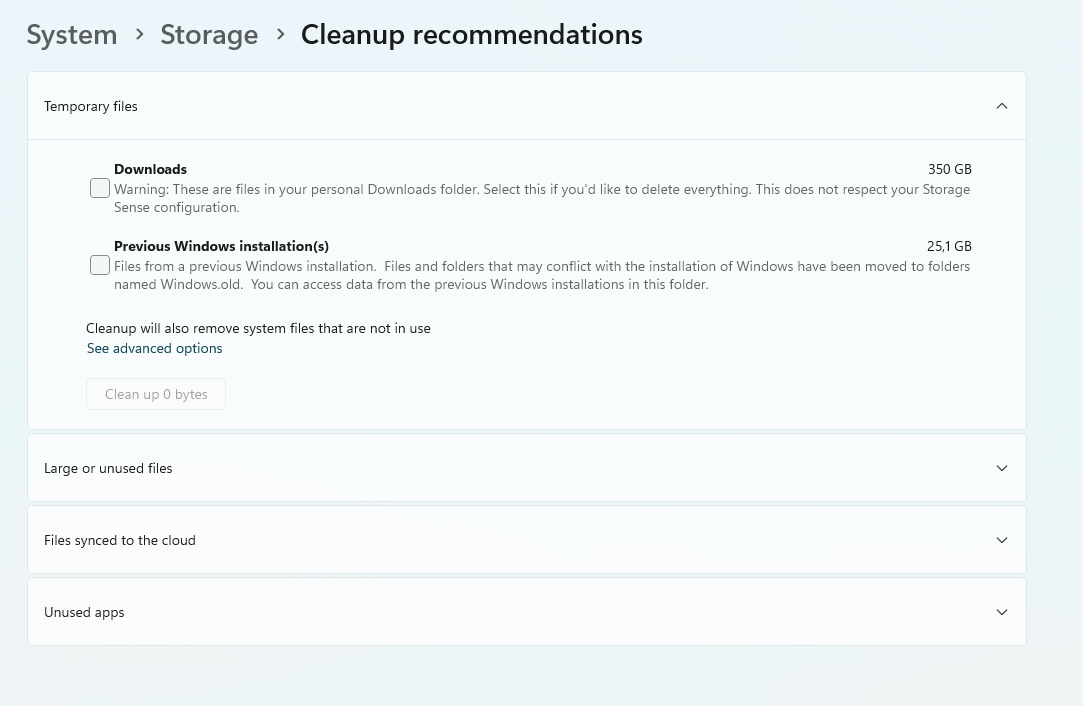Go back to System in the breadcrumb
Viewport: 1083px width, 706px height.
(72, 35)
